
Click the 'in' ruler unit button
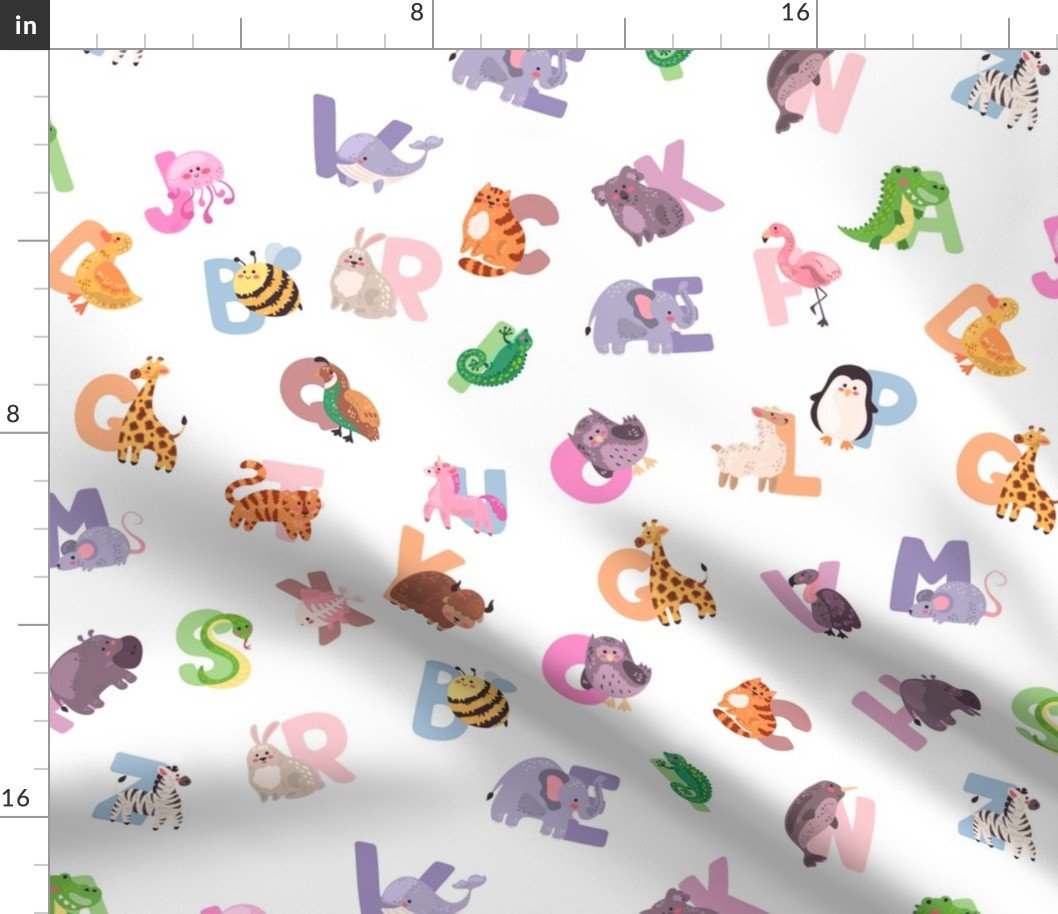coord(24,24)
